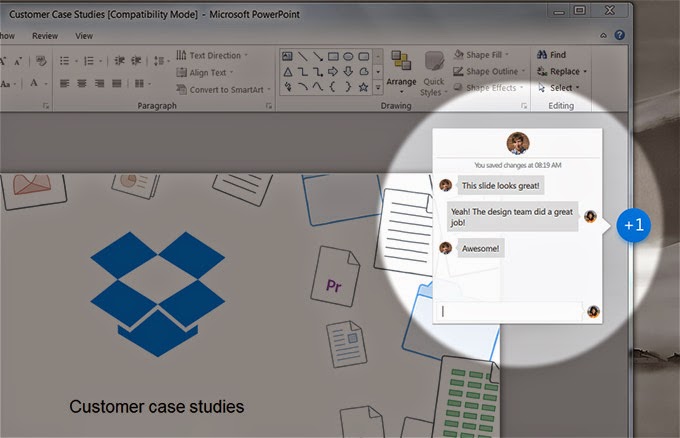Expand the shapes gallery More button
Viewport: 680px width, 438px height.
[378, 88]
